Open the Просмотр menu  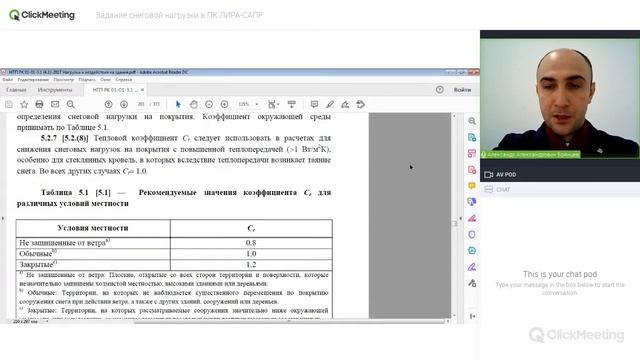64,80
